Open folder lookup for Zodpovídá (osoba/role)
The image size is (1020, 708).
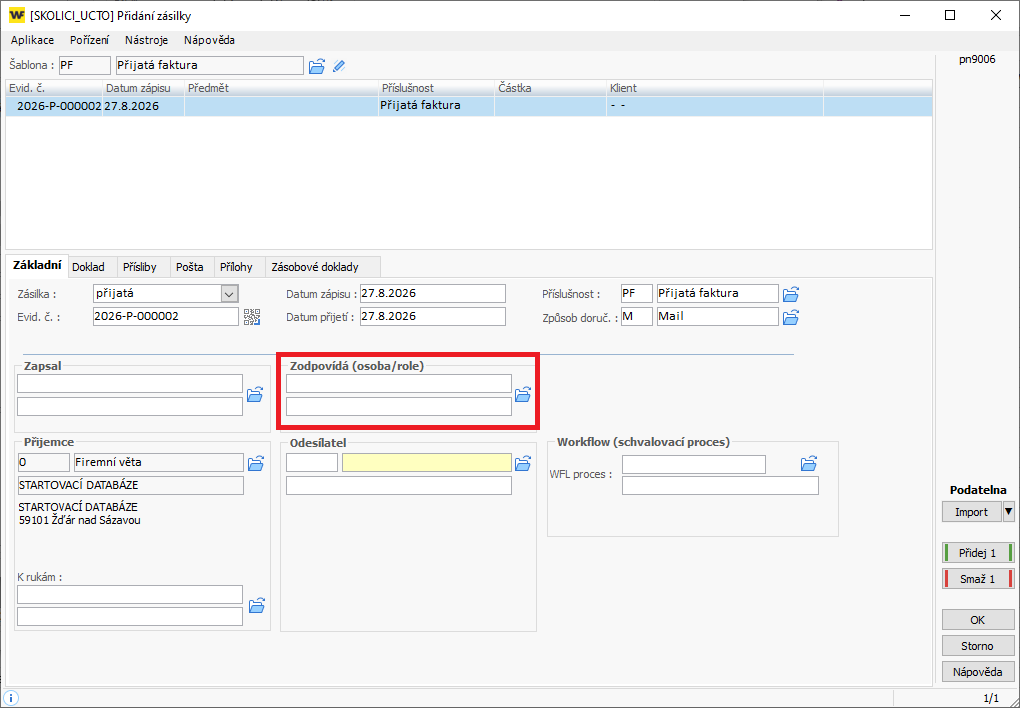[523, 394]
